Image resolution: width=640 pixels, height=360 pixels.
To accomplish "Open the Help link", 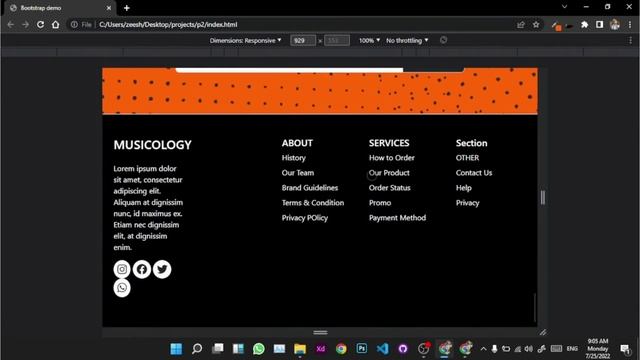I will pyautogui.click(x=464, y=188).
